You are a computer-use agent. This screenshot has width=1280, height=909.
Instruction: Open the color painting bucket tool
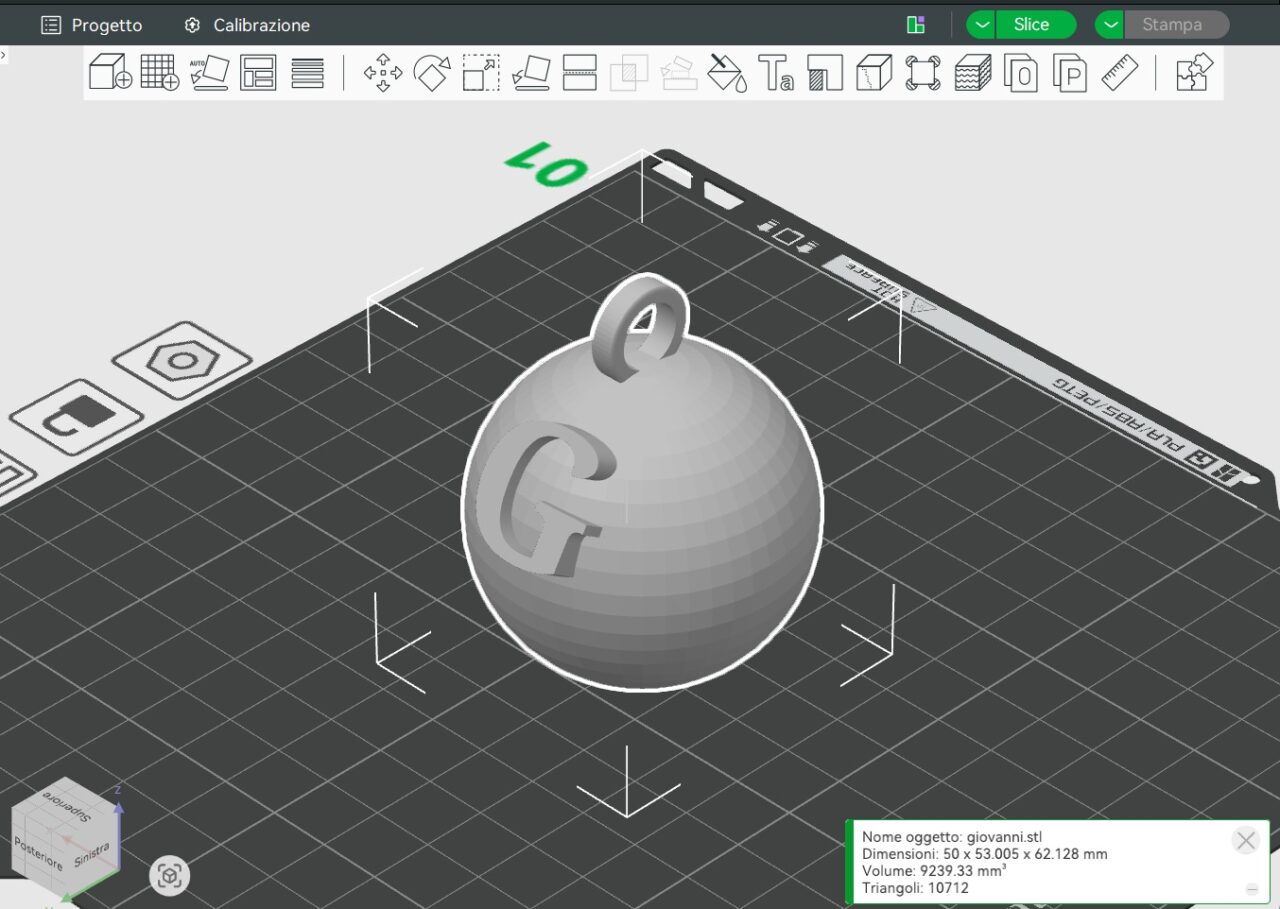click(727, 73)
